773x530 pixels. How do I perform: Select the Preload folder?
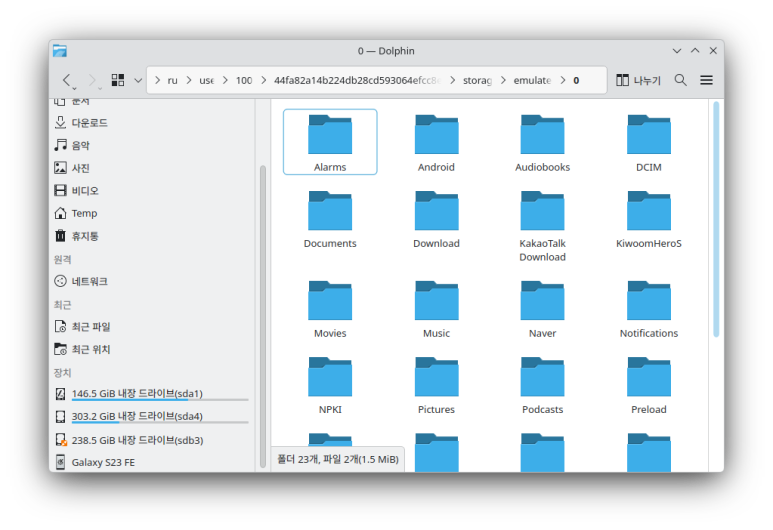point(649,385)
